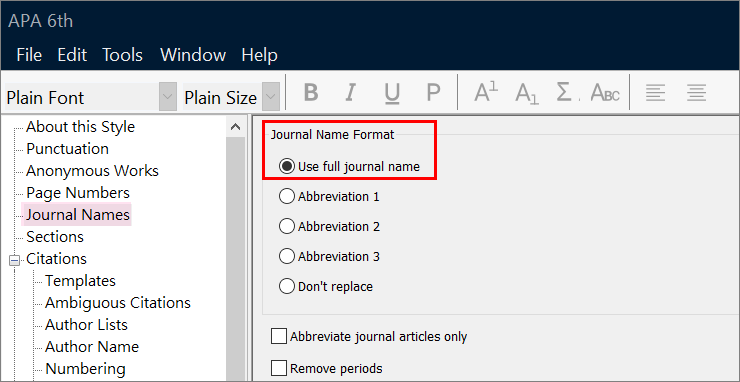Apply the Symbol font (sigma) icon
The image size is (740, 382).
point(565,93)
